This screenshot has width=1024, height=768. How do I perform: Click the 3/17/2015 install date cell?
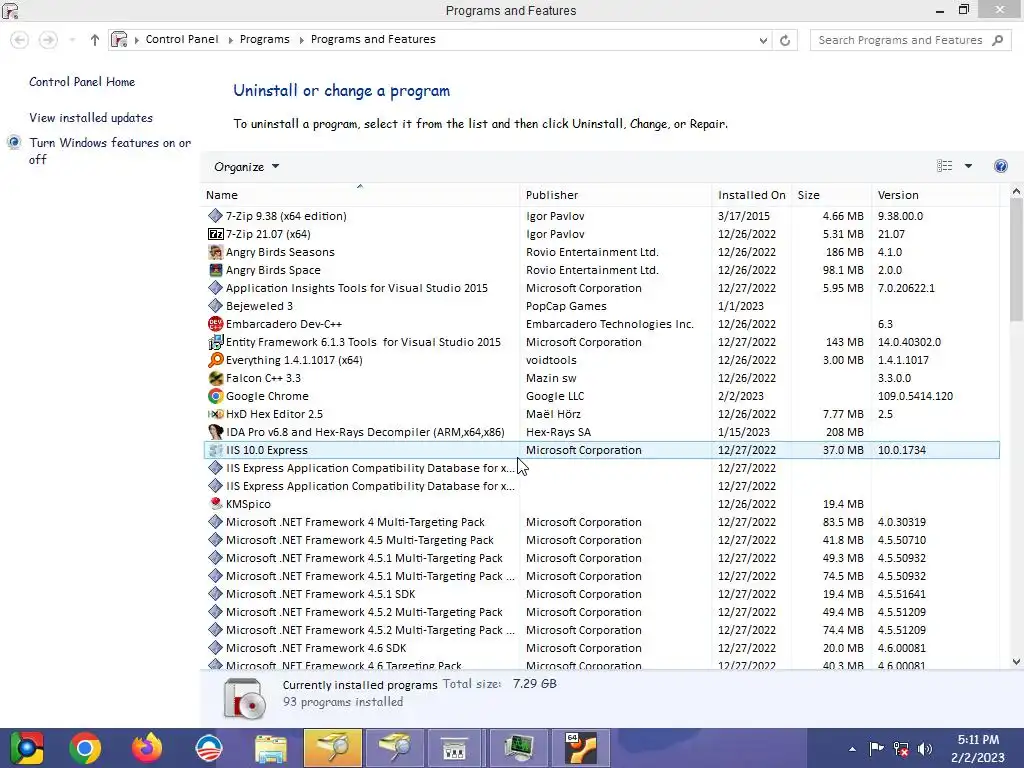744,216
